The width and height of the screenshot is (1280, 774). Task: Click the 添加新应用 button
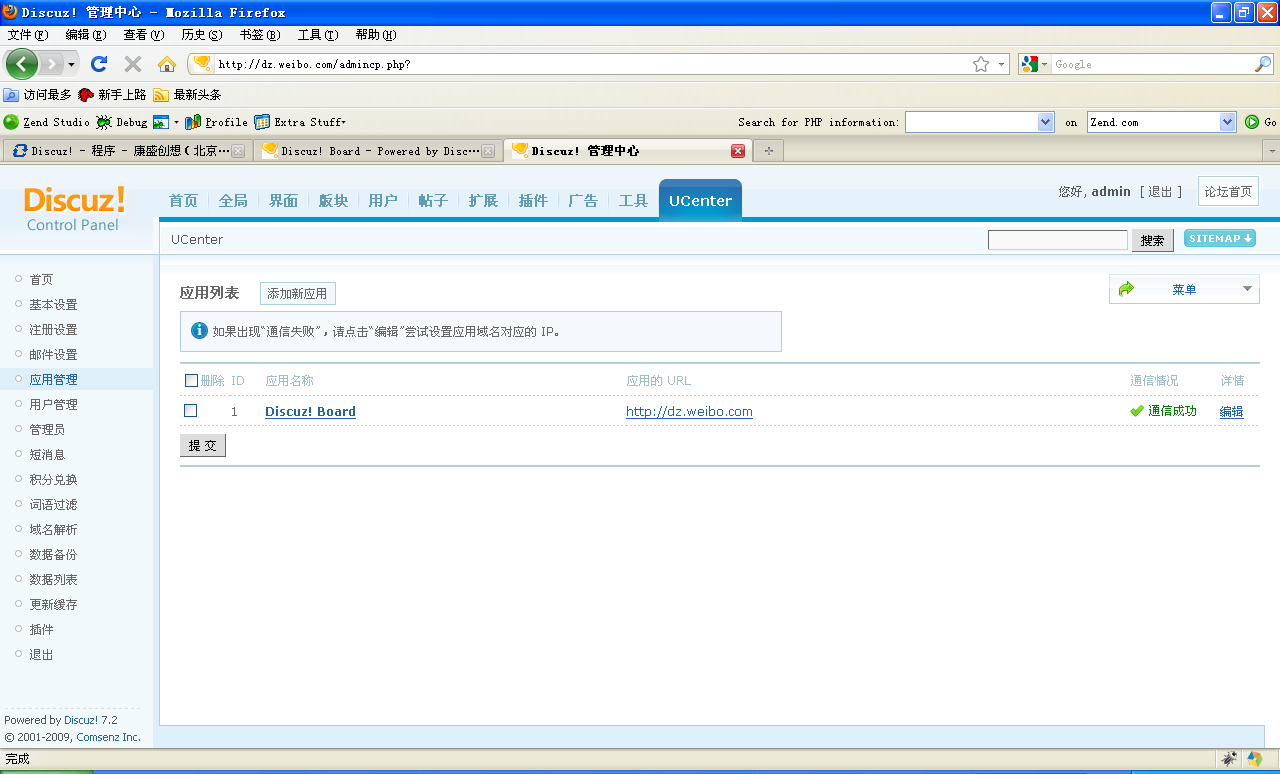coord(297,294)
